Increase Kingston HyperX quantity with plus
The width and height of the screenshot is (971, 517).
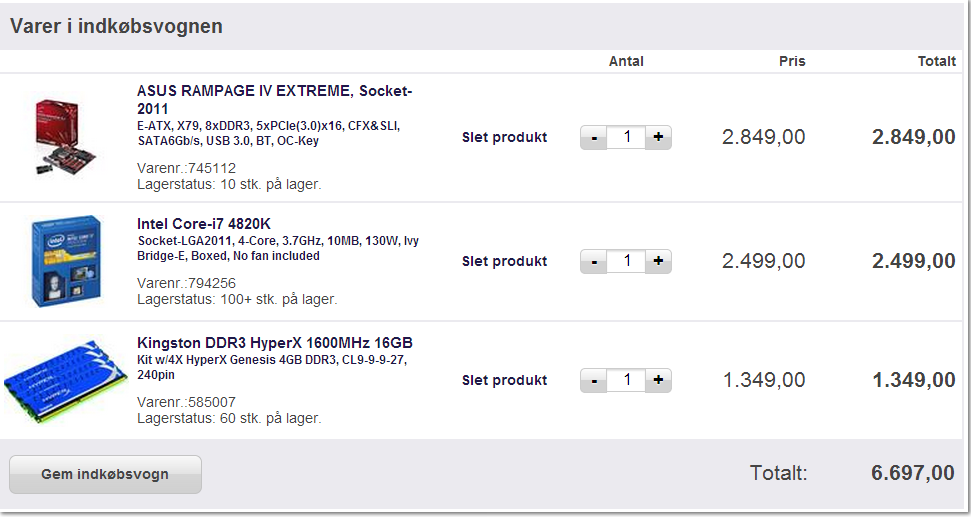pyautogui.click(x=658, y=380)
